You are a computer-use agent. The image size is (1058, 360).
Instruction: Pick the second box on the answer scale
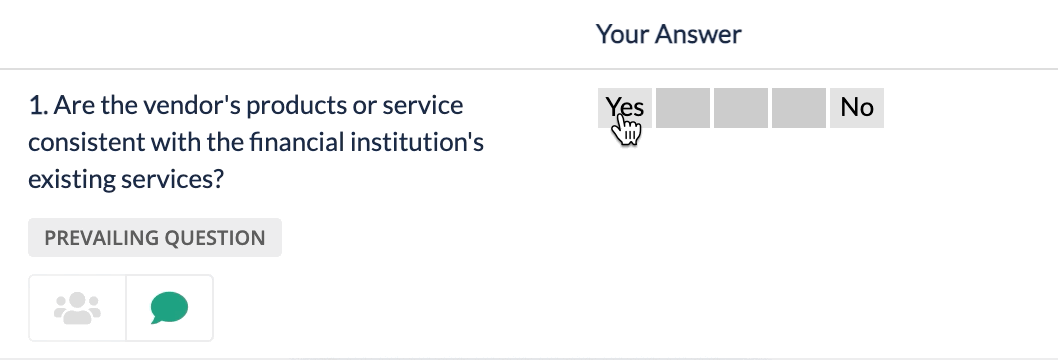click(683, 108)
